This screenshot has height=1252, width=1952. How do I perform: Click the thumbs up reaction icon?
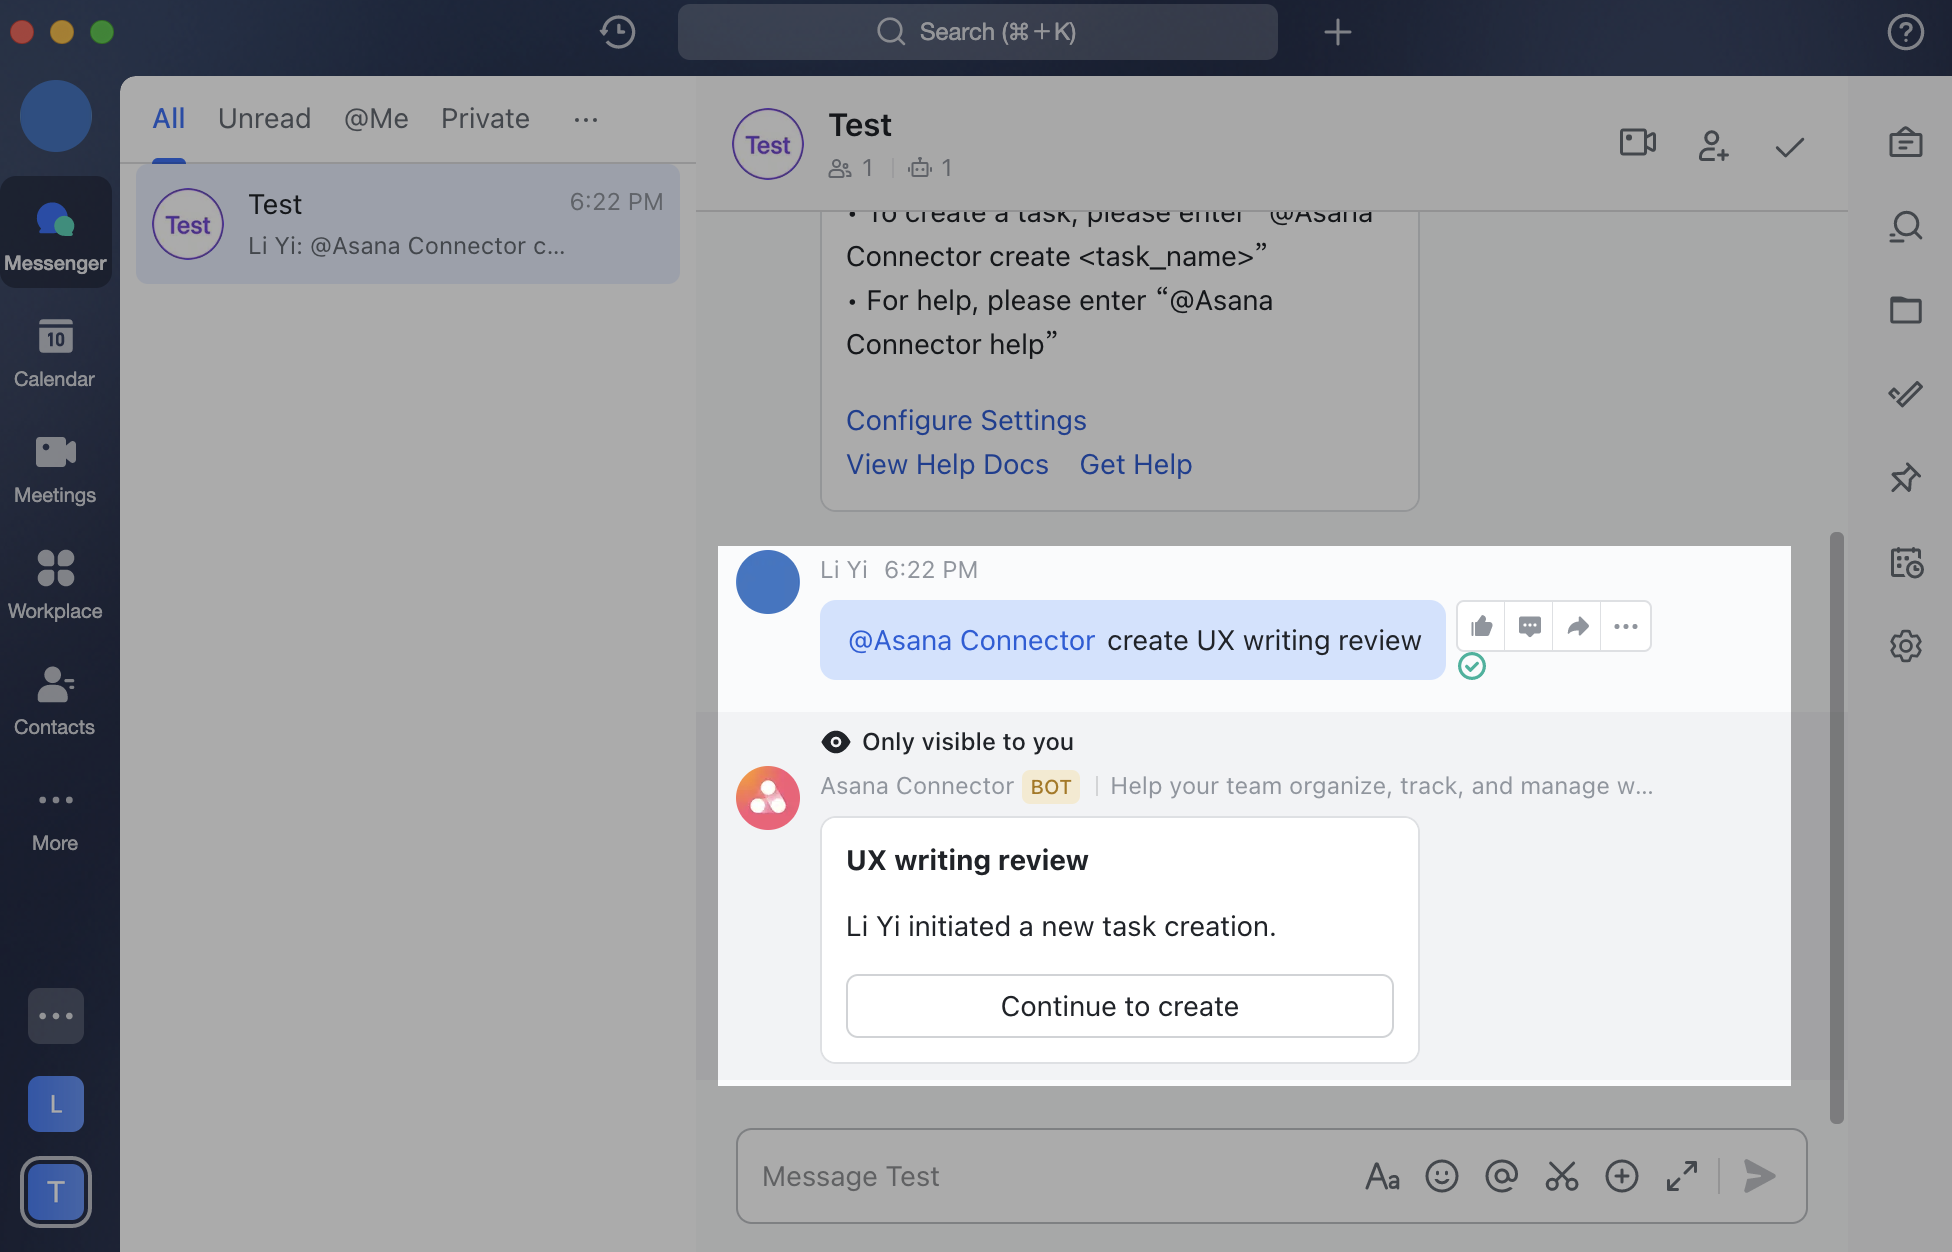(1481, 627)
